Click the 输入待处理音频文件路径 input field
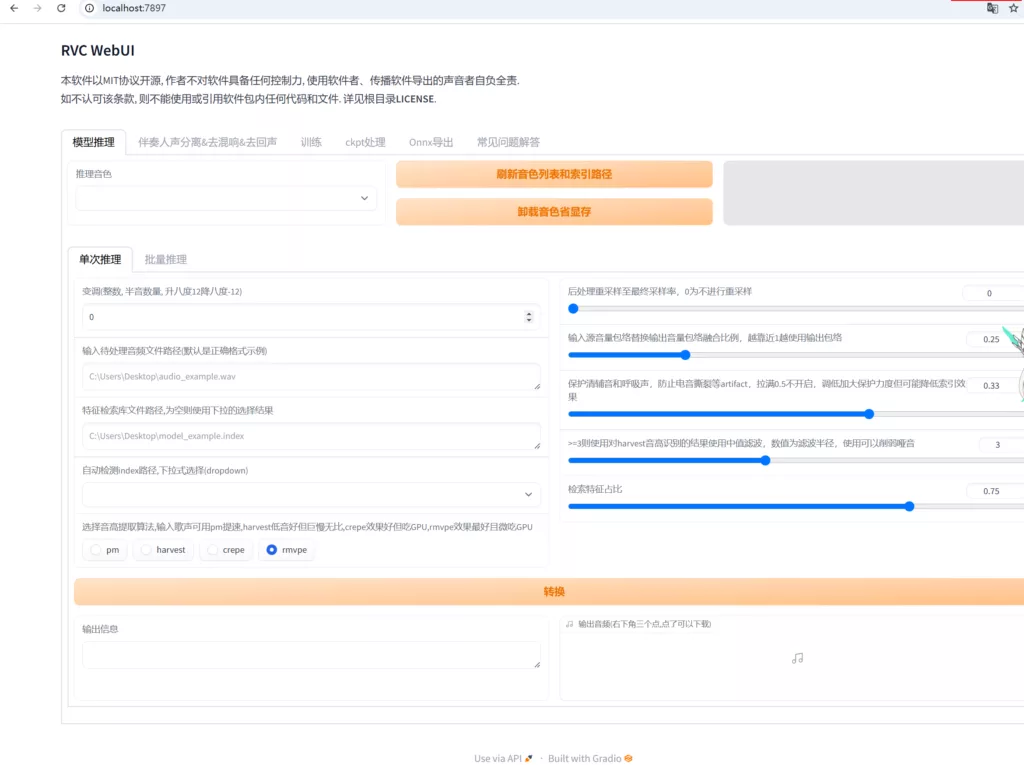 point(310,376)
